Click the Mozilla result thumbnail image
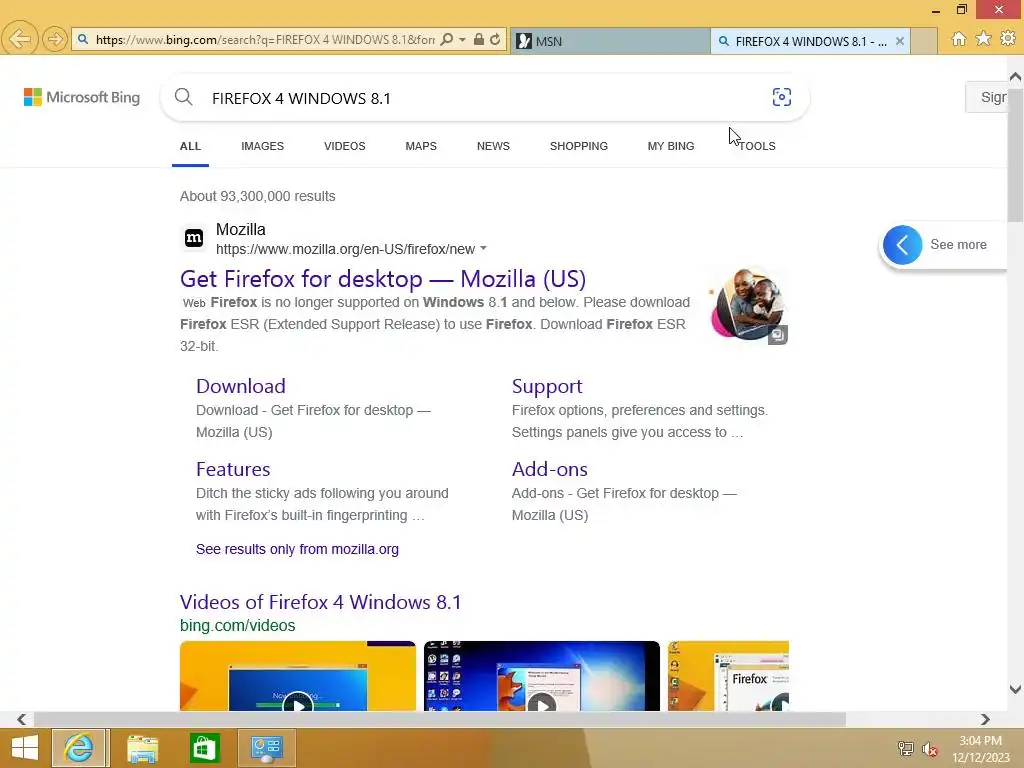 [x=748, y=304]
